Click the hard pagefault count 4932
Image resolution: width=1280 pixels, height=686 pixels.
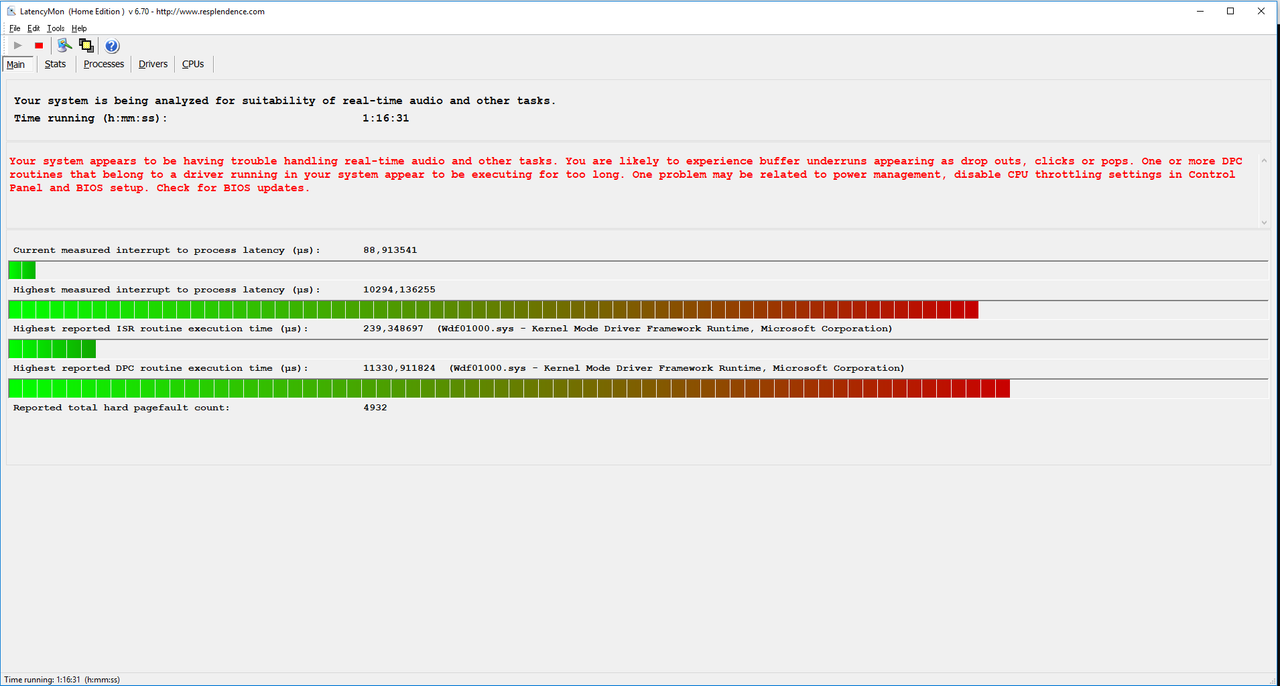pyautogui.click(x=375, y=407)
